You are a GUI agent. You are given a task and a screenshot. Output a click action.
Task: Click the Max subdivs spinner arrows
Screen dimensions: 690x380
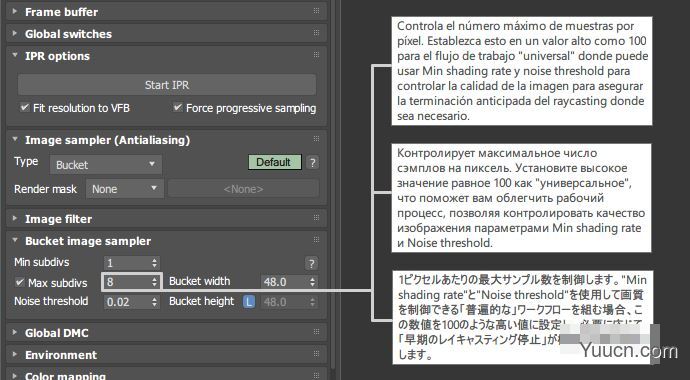click(154, 281)
